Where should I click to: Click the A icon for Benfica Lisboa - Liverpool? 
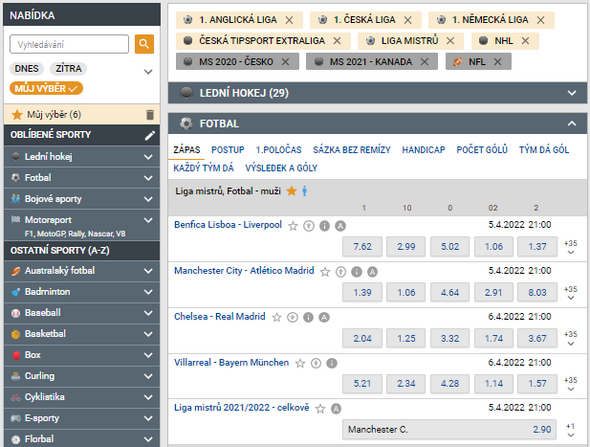(340, 226)
